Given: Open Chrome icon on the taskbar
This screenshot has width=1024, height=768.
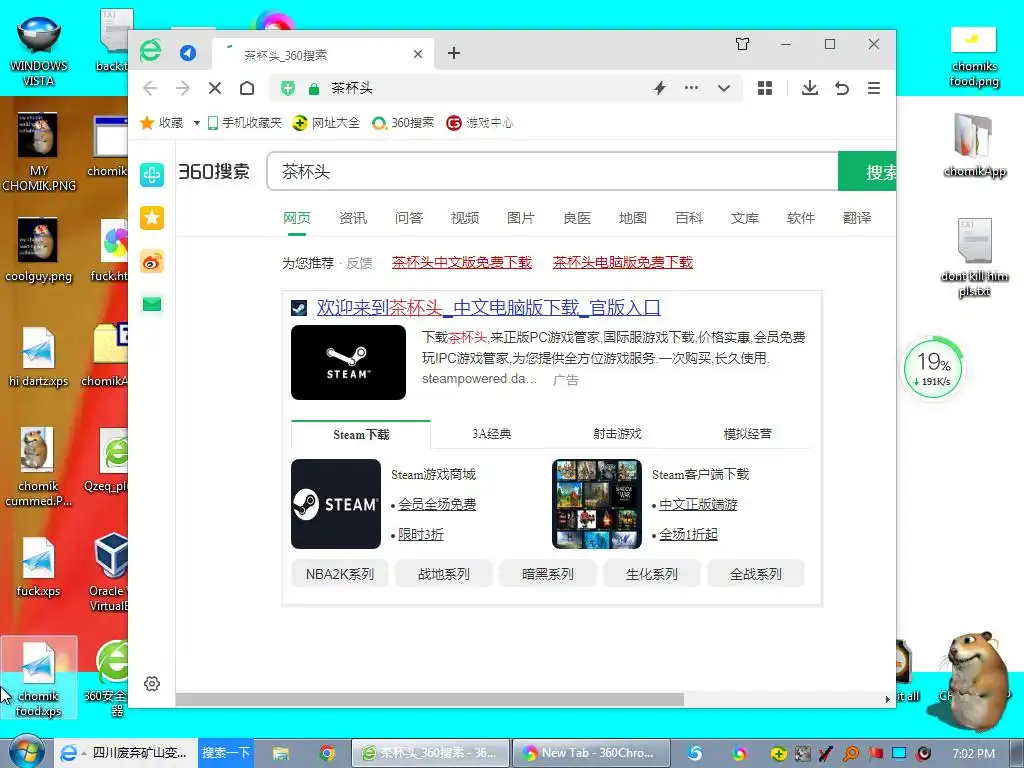Looking at the screenshot, I should pyautogui.click(x=327, y=754).
